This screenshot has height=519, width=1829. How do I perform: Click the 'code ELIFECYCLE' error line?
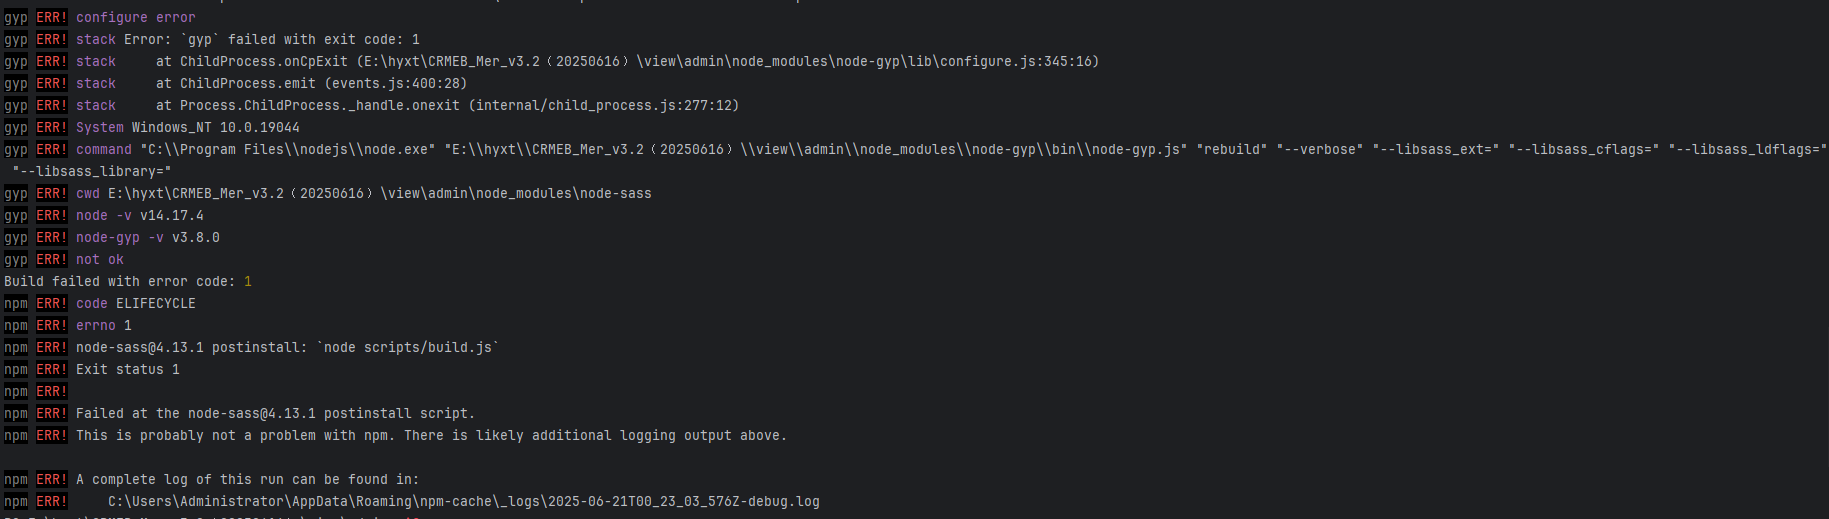[136, 304]
